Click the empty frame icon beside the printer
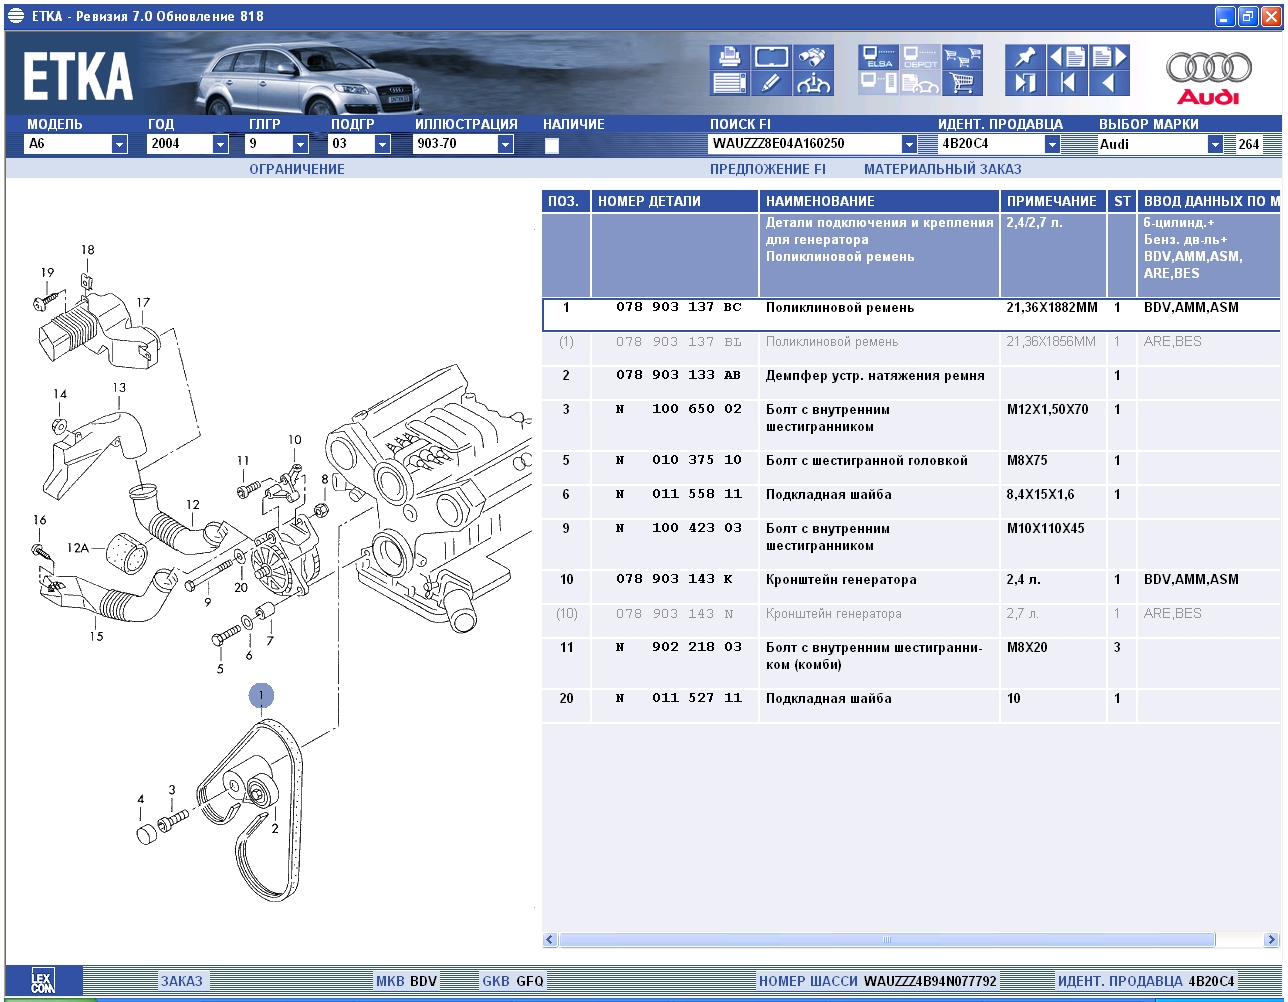The width and height of the screenshot is (1288, 1002). coord(771,57)
